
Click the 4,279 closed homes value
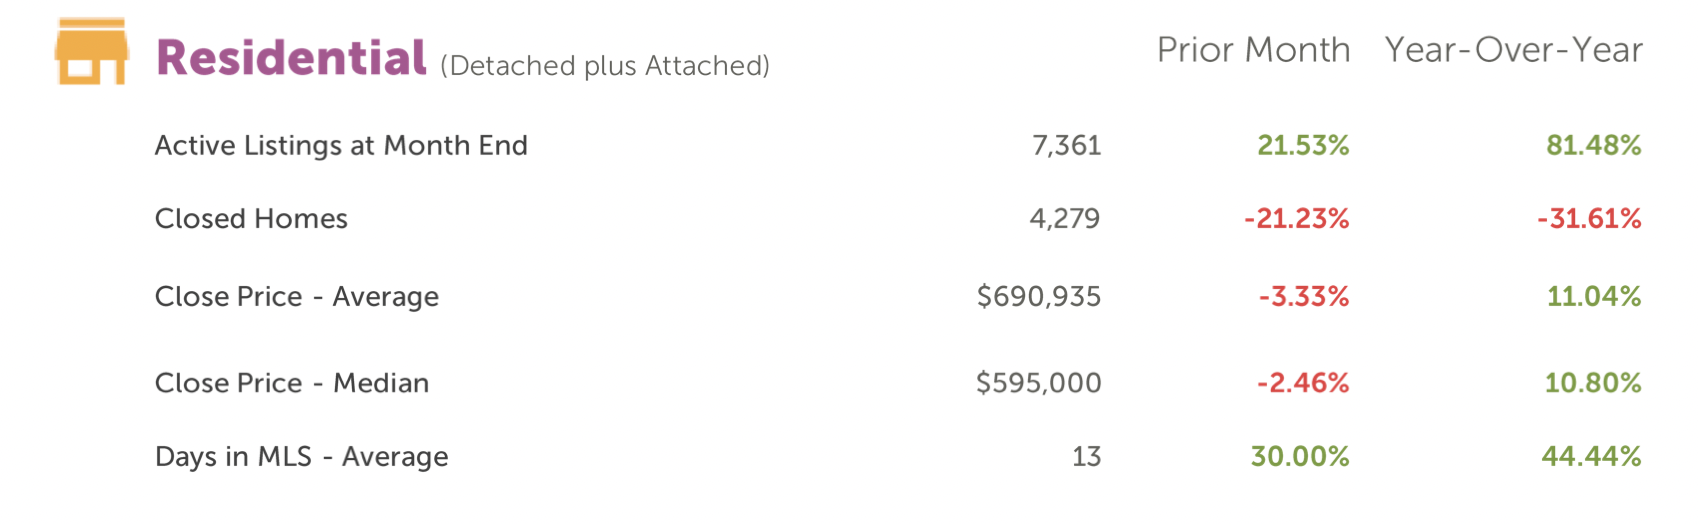click(1065, 219)
